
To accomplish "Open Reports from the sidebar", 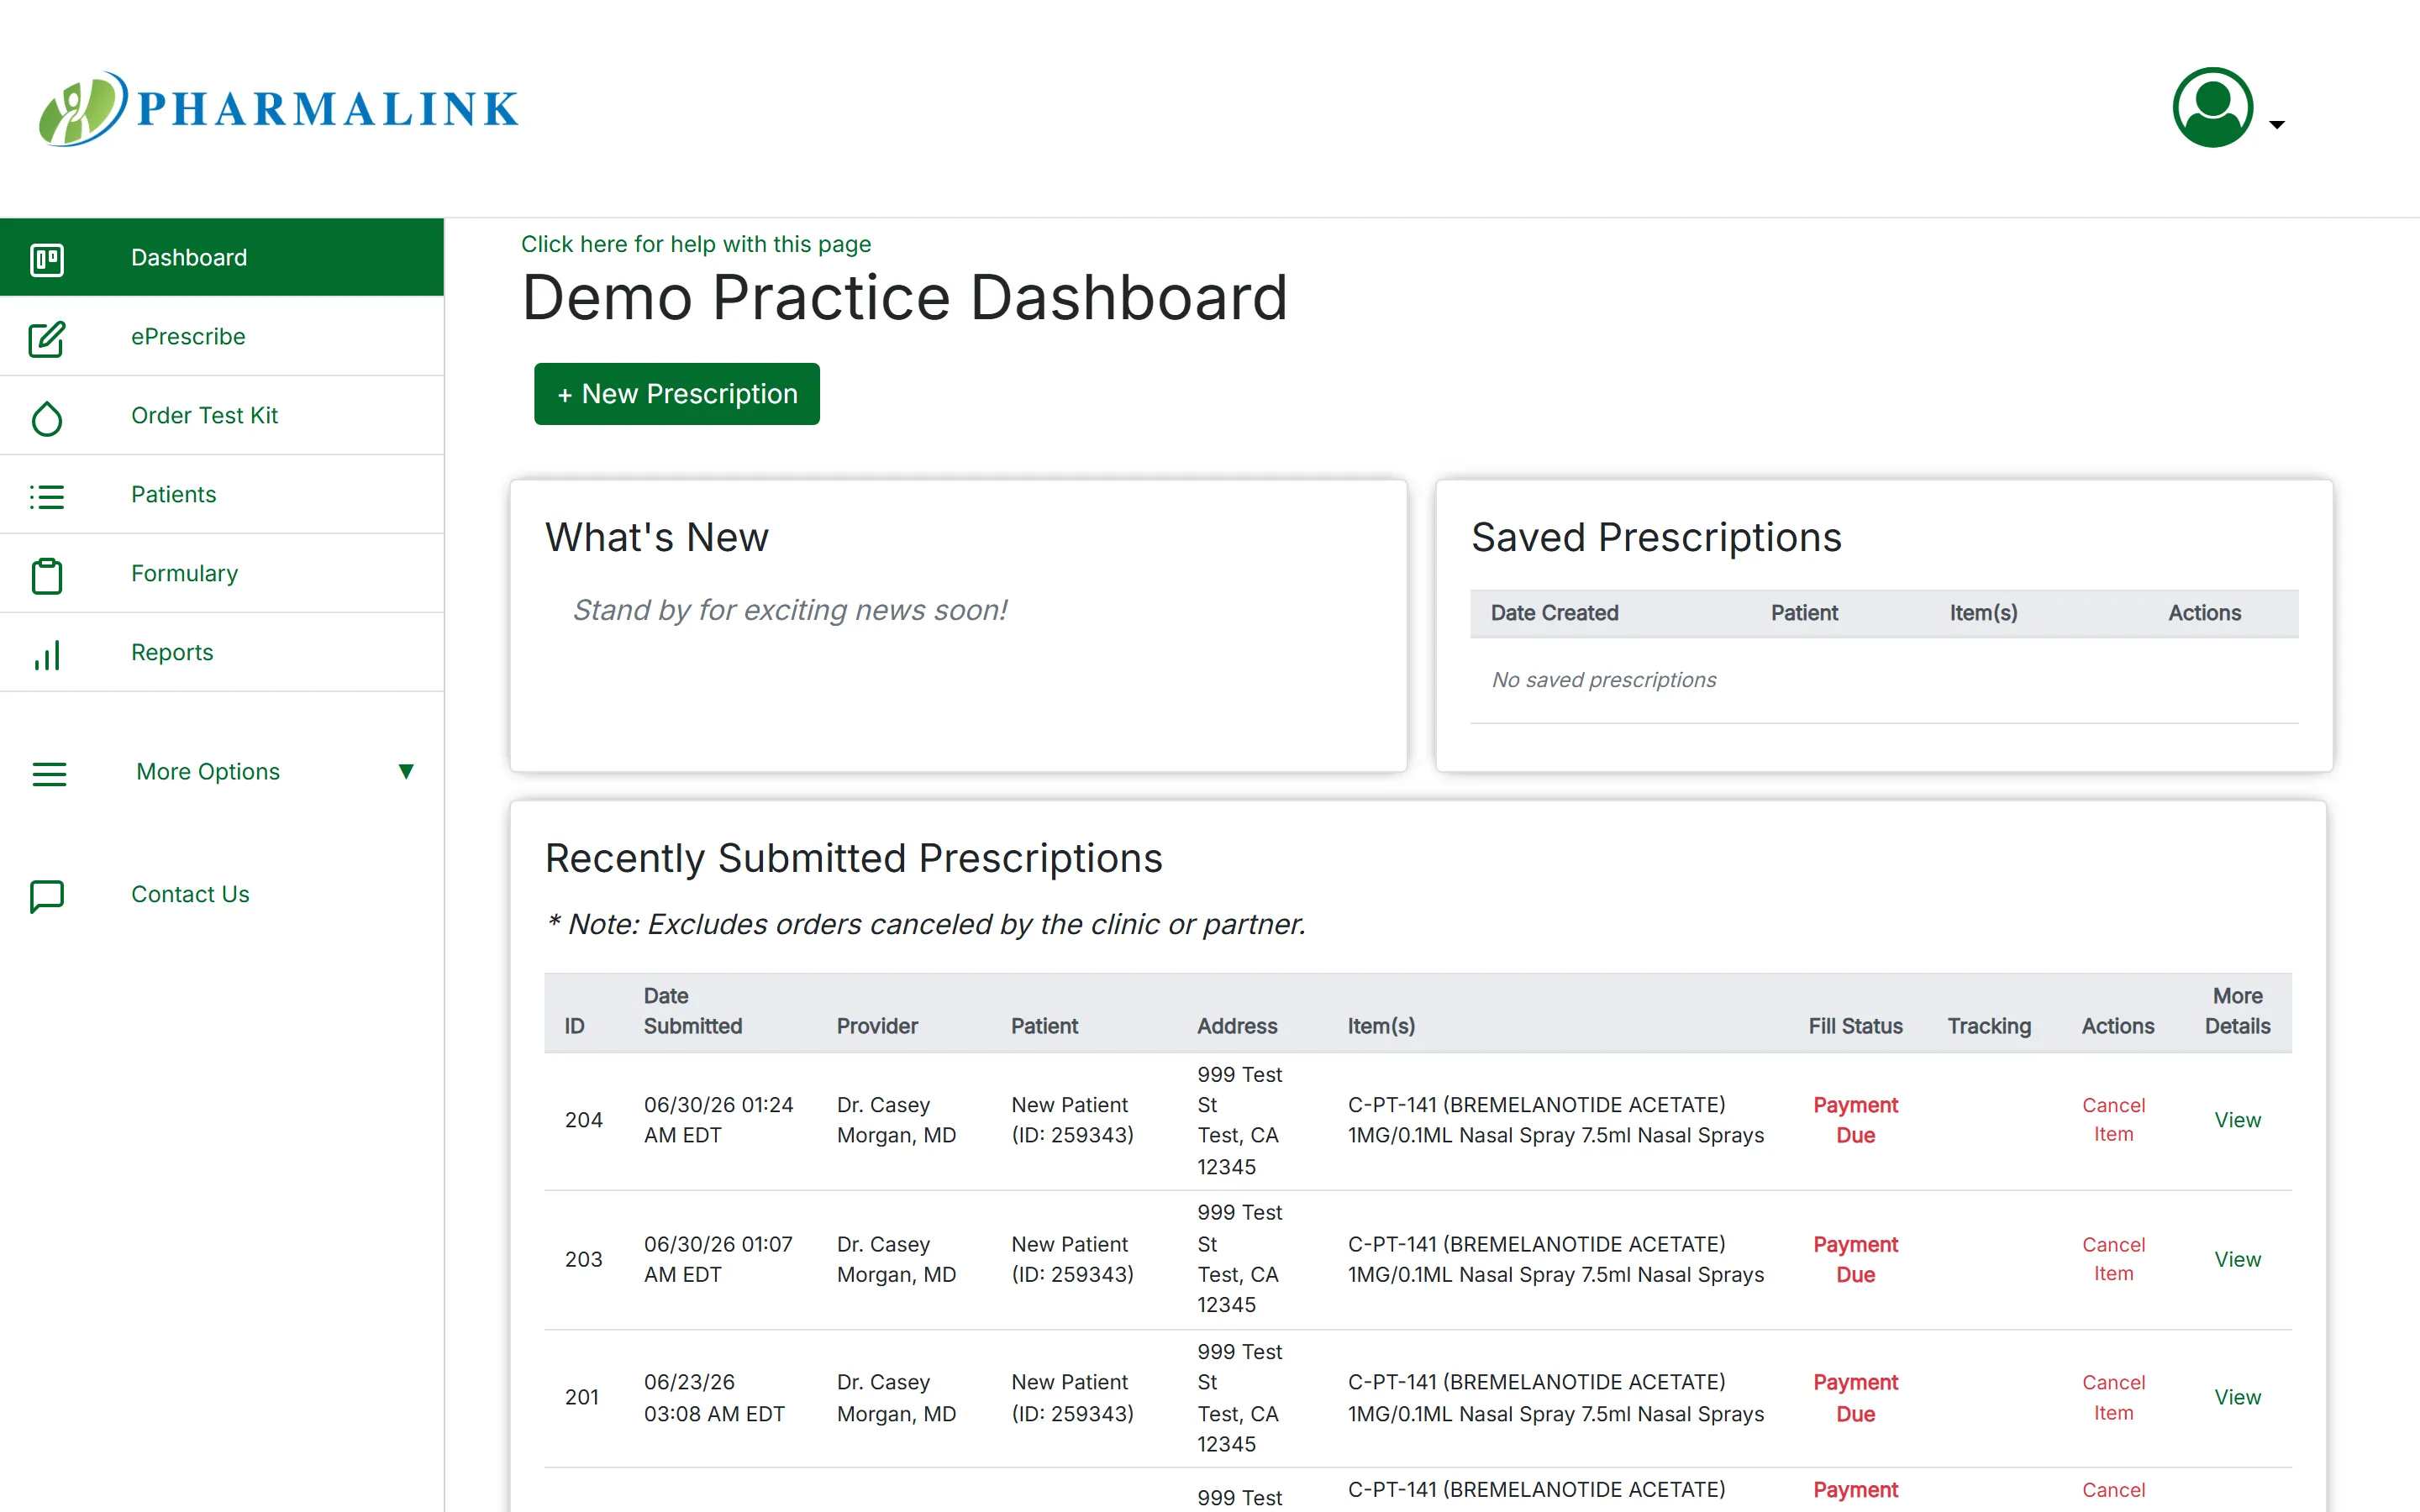I will pyautogui.click(x=222, y=652).
